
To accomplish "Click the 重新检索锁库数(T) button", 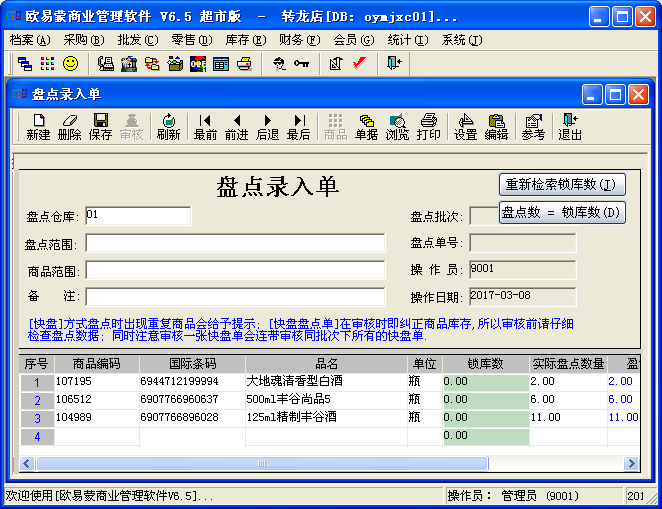I will 562,184.
